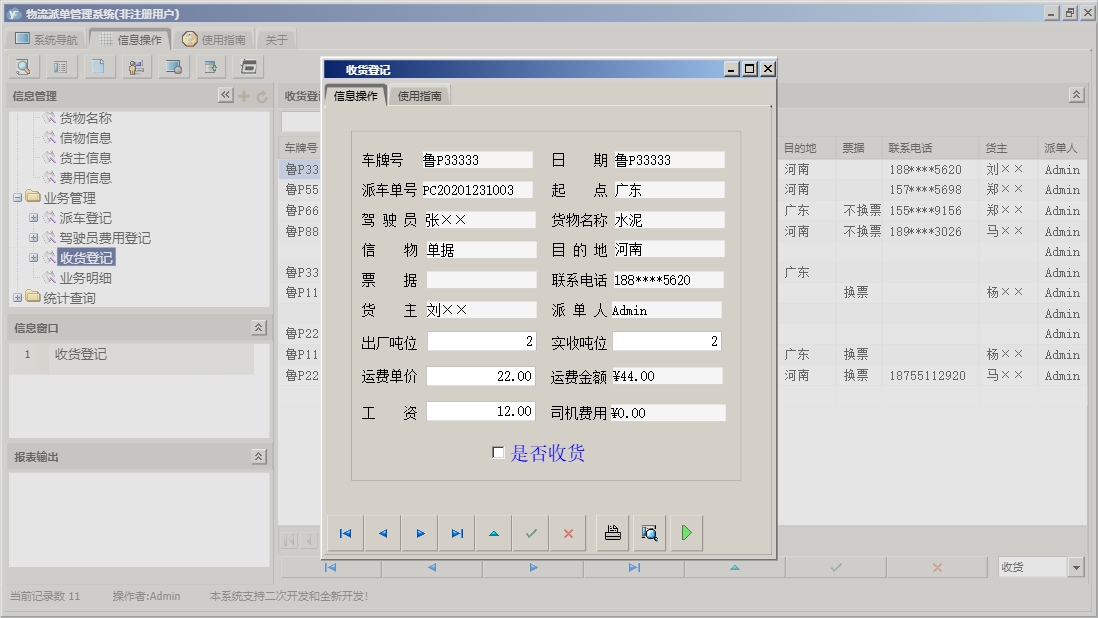The image size is (1098, 618).
Task: Open the user management icon in the toolbar
Action: click(137, 66)
